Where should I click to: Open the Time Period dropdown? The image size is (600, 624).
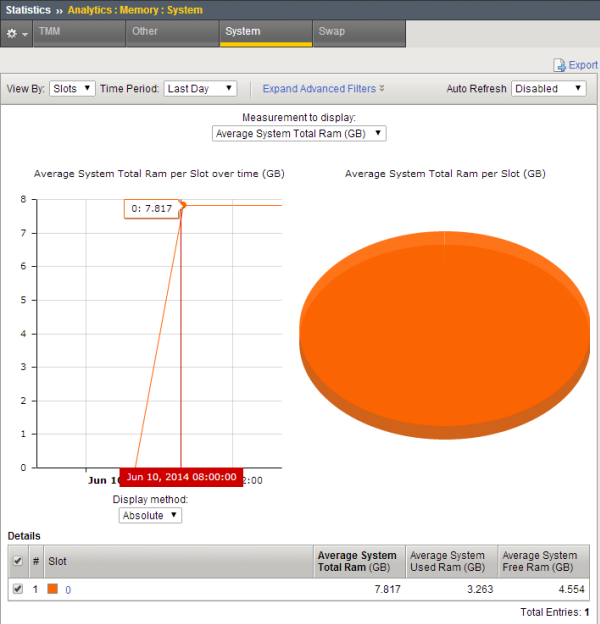(200, 88)
